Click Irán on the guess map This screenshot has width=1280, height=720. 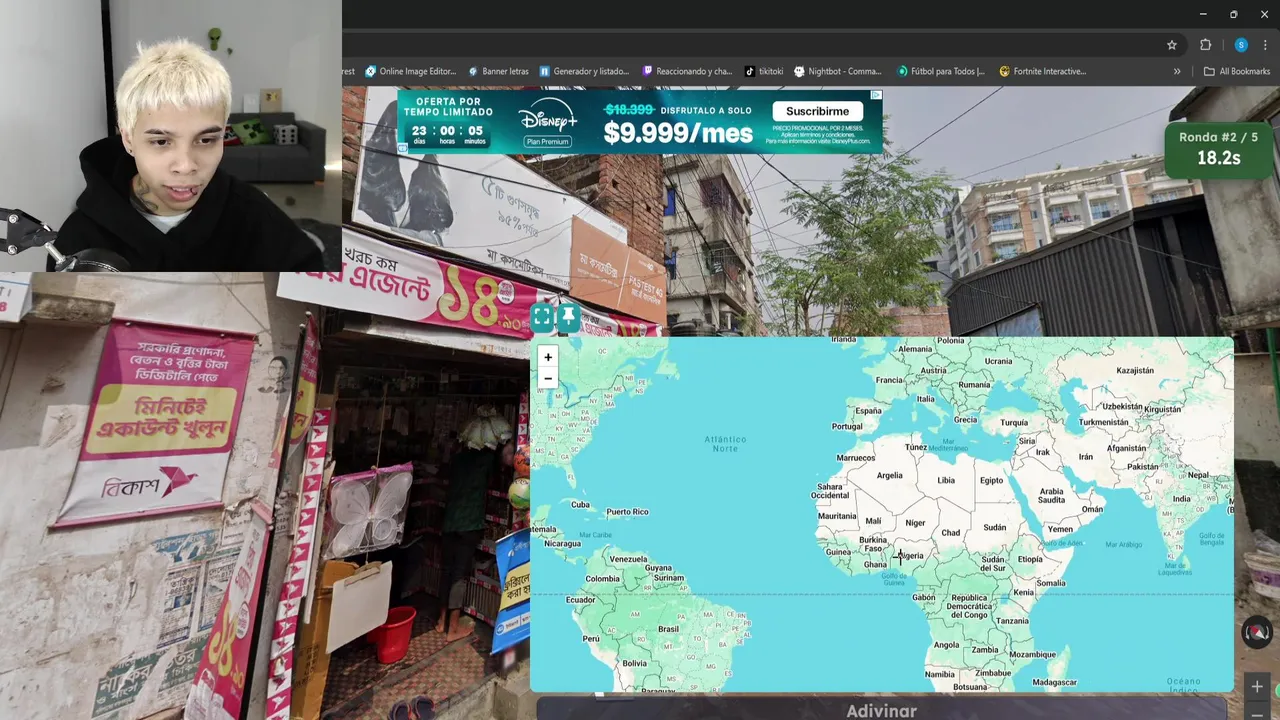coord(1085,457)
